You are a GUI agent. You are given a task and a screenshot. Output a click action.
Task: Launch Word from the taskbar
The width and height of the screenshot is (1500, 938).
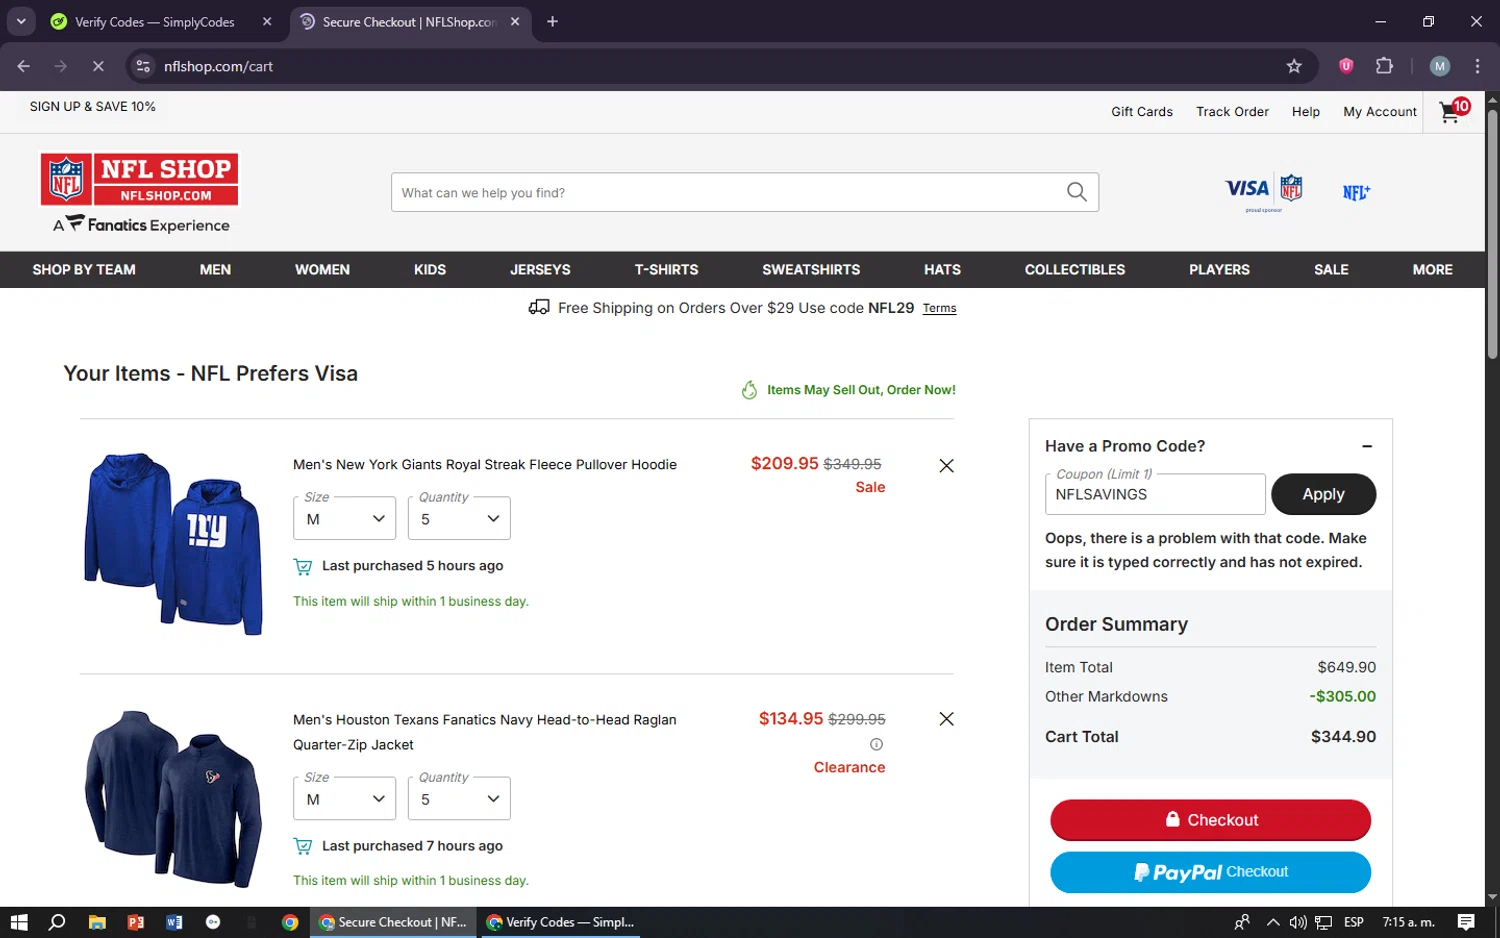pyautogui.click(x=174, y=922)
